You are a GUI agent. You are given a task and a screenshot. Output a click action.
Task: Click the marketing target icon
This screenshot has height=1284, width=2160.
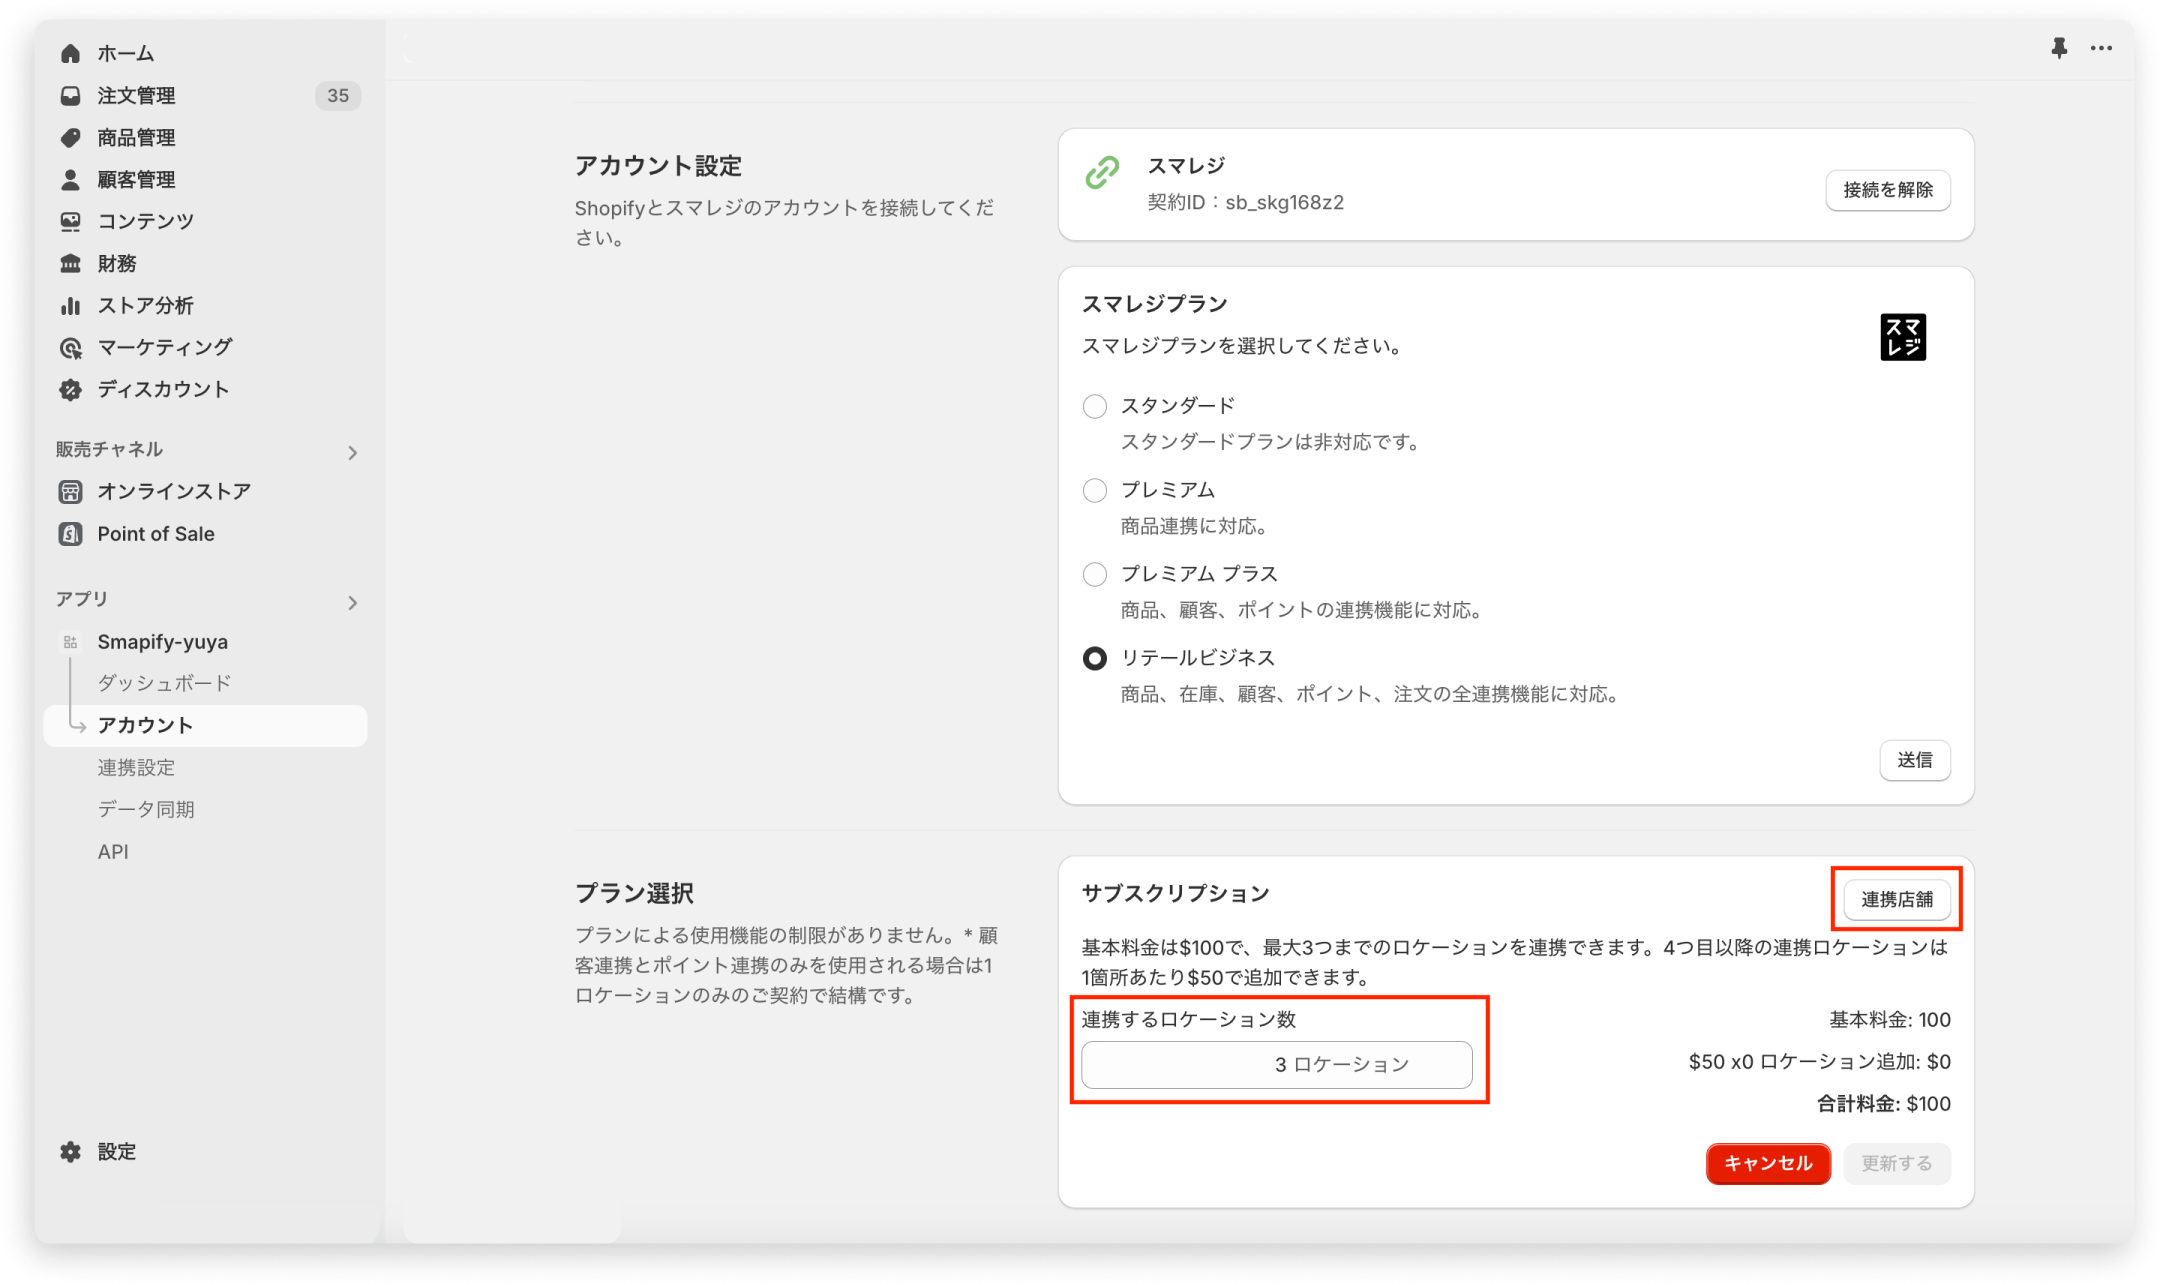coord(70,347)
